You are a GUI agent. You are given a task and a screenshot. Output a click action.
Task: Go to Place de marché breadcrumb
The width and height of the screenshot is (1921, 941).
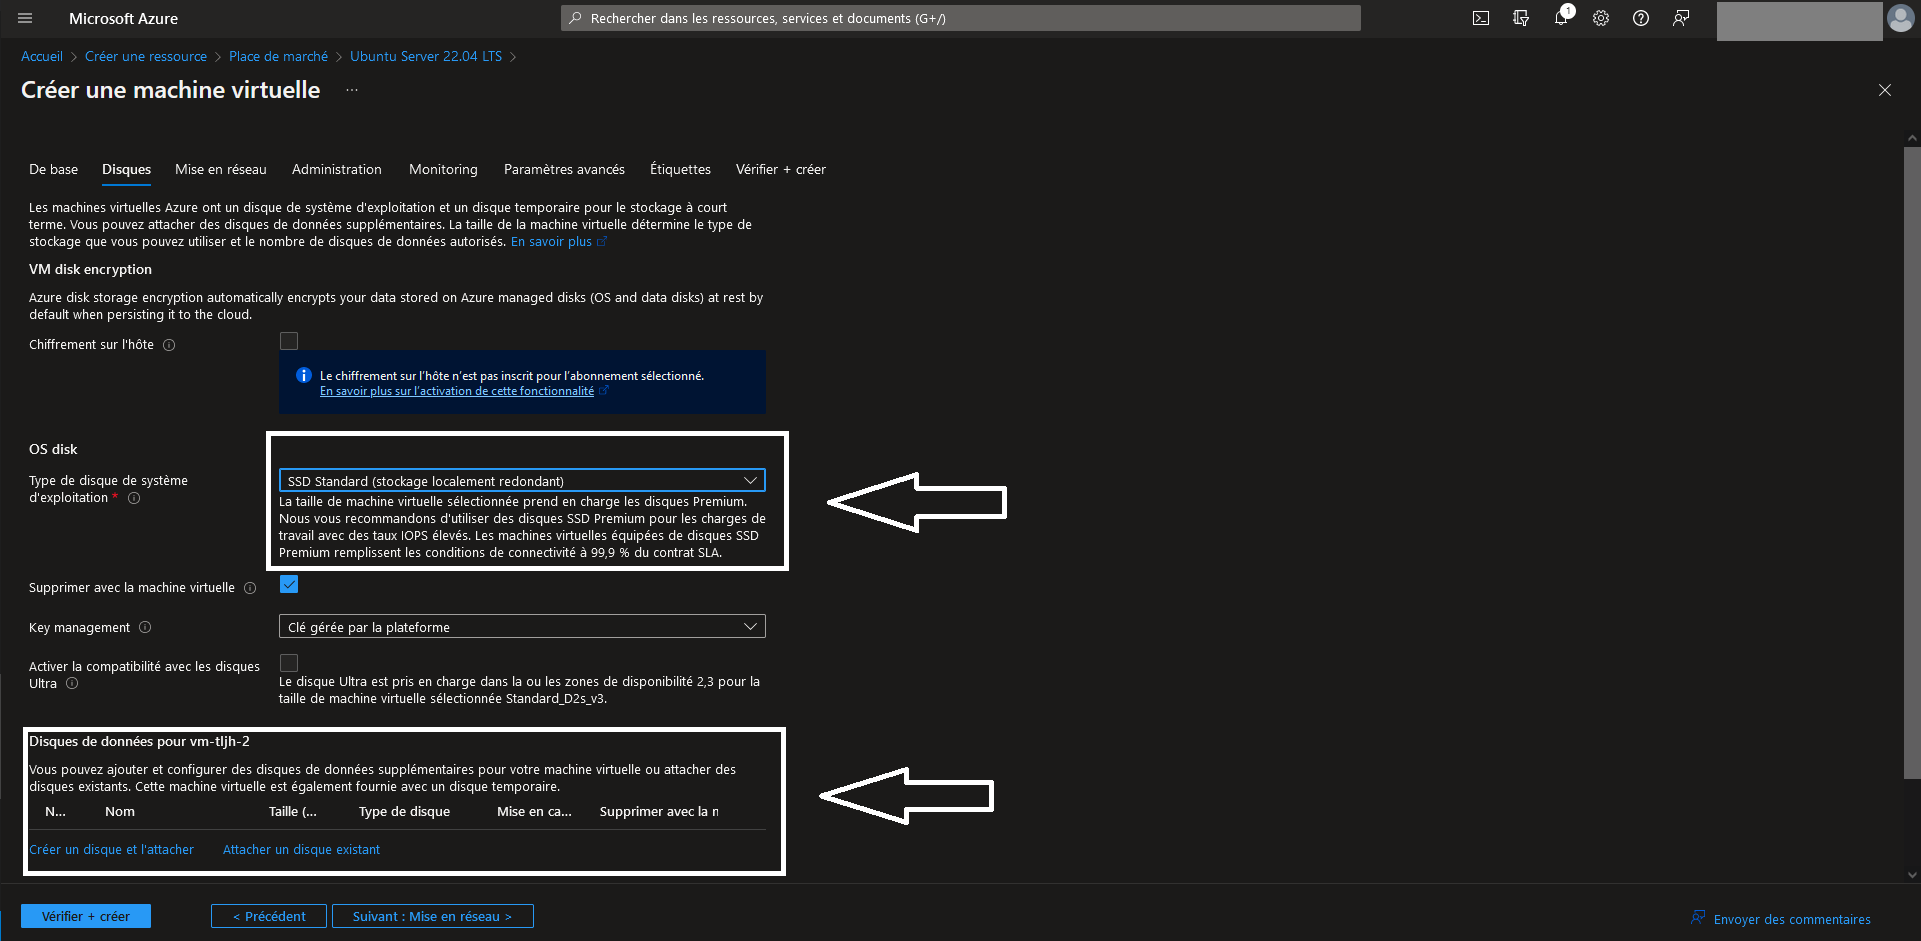(278, 56)
